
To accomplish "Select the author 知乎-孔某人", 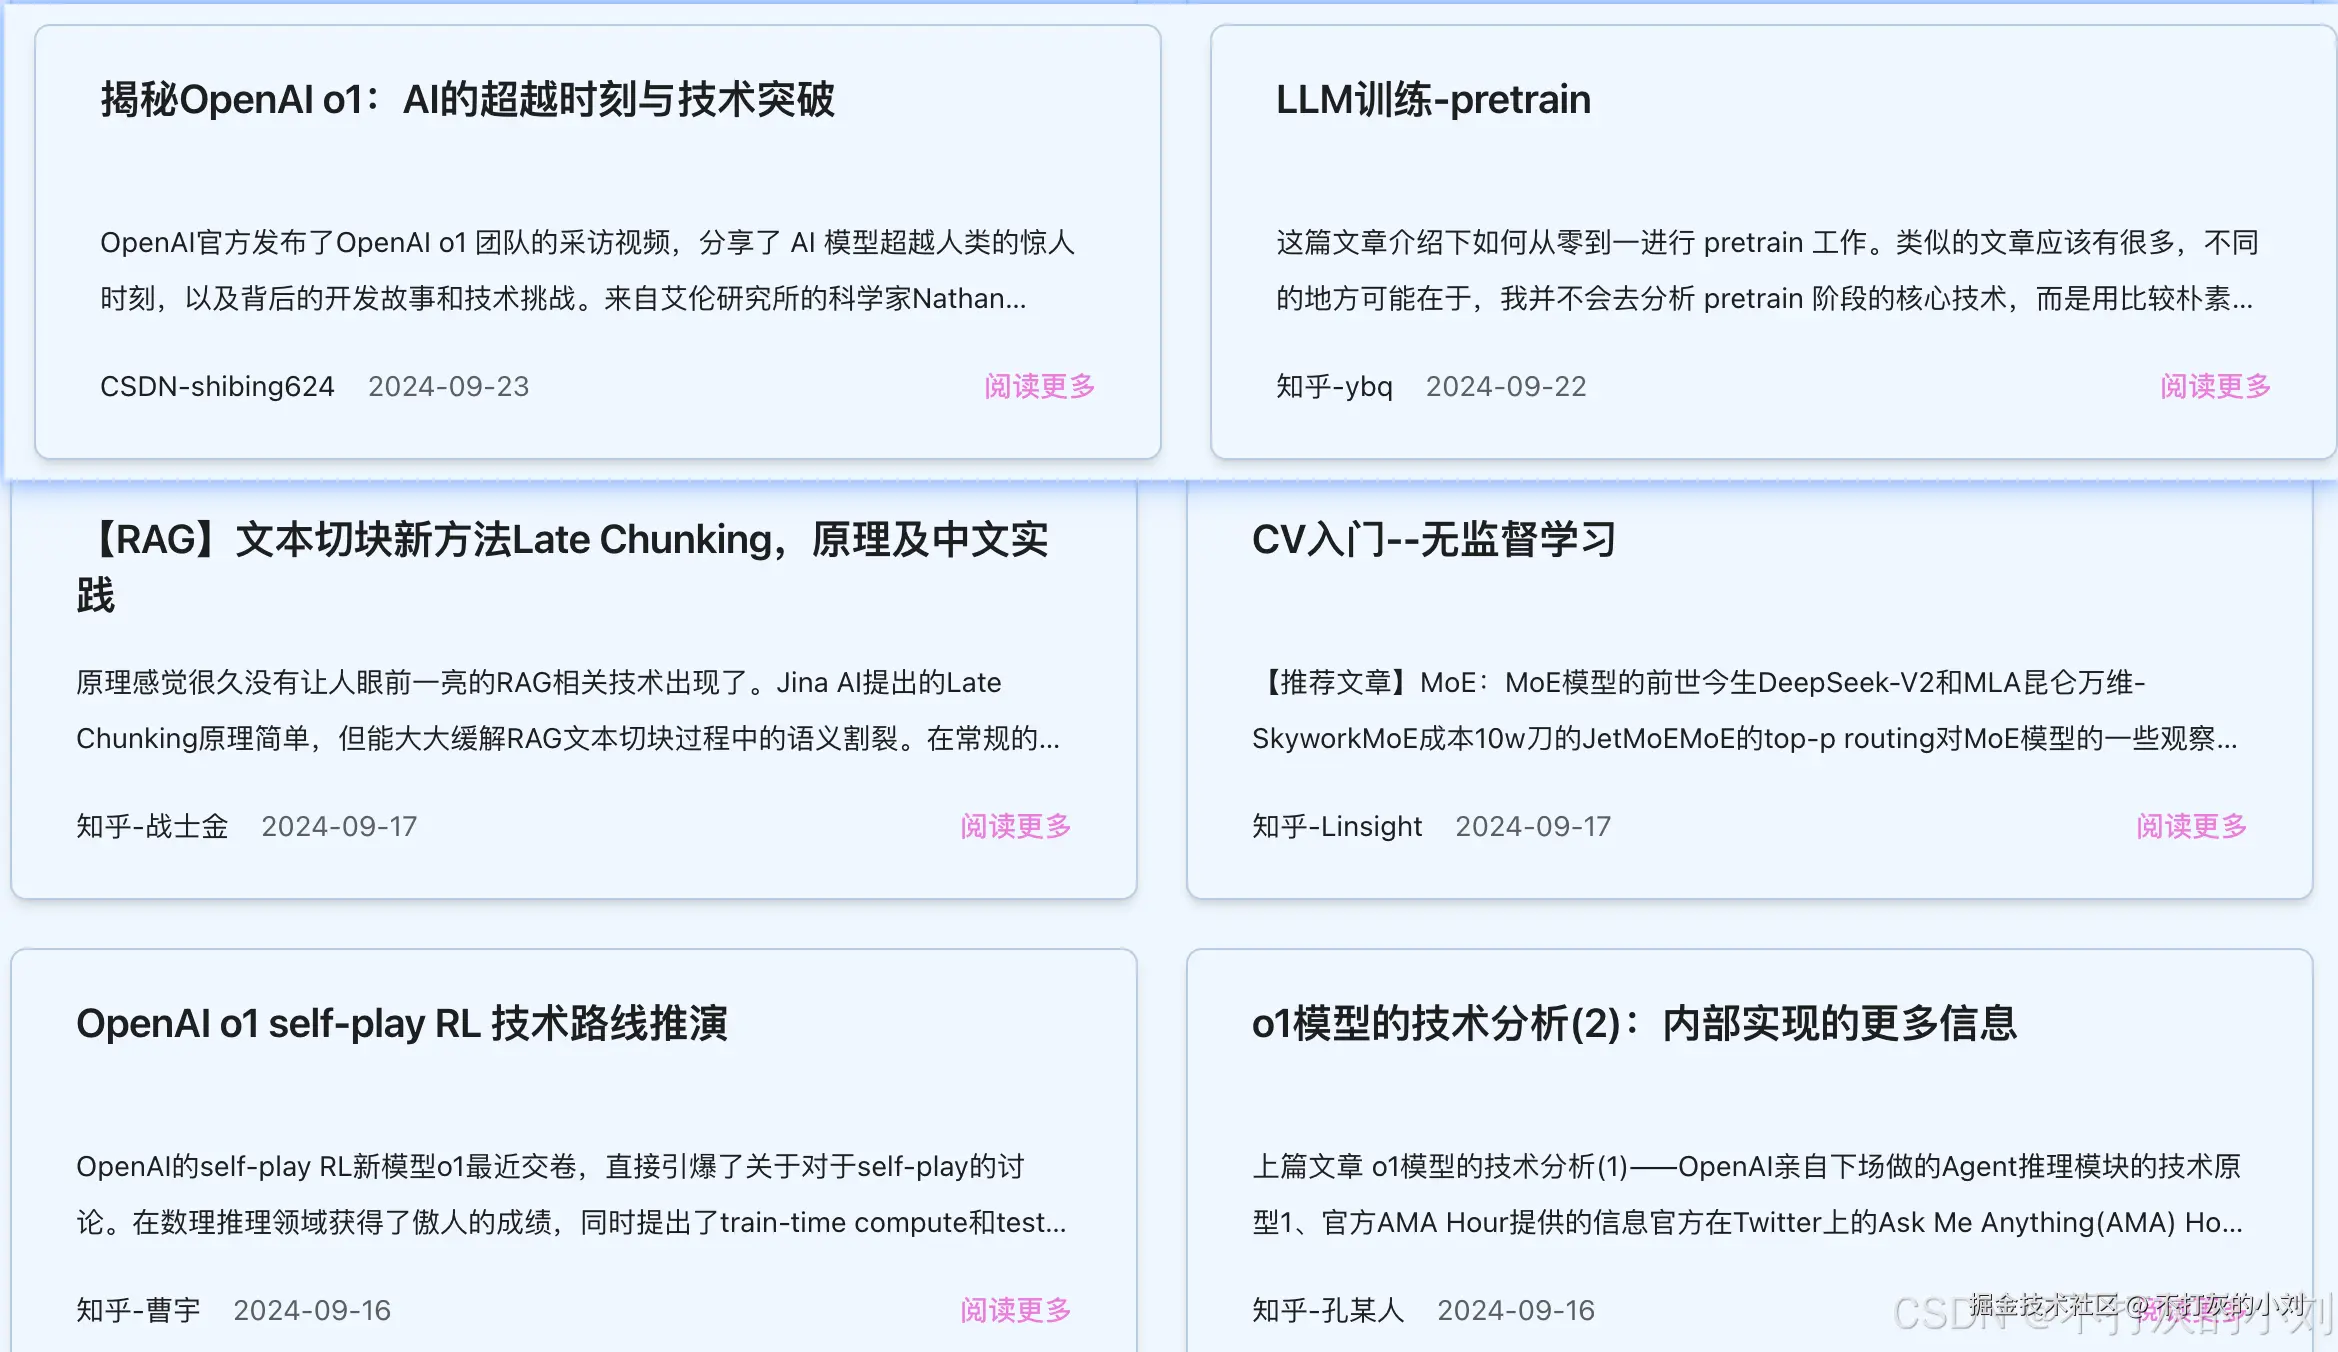I will pos(1328,1311).
